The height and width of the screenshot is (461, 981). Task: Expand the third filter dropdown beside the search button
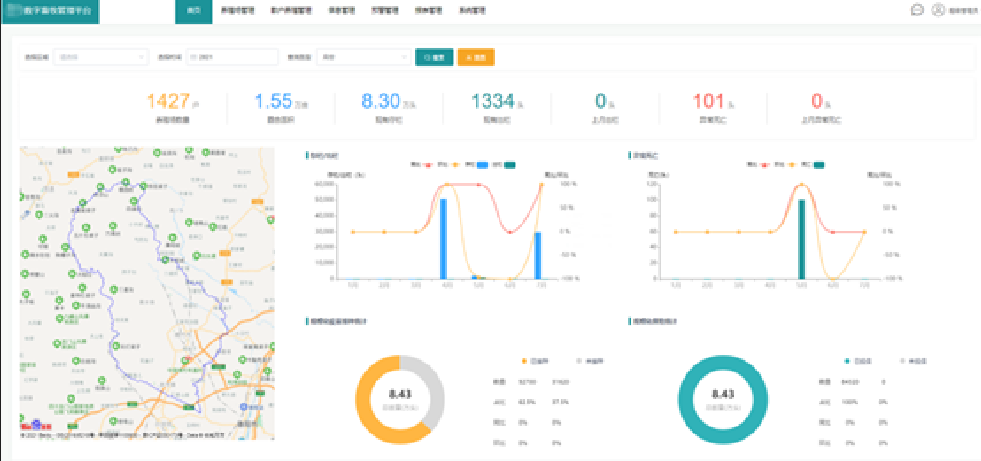pos(363,57)
